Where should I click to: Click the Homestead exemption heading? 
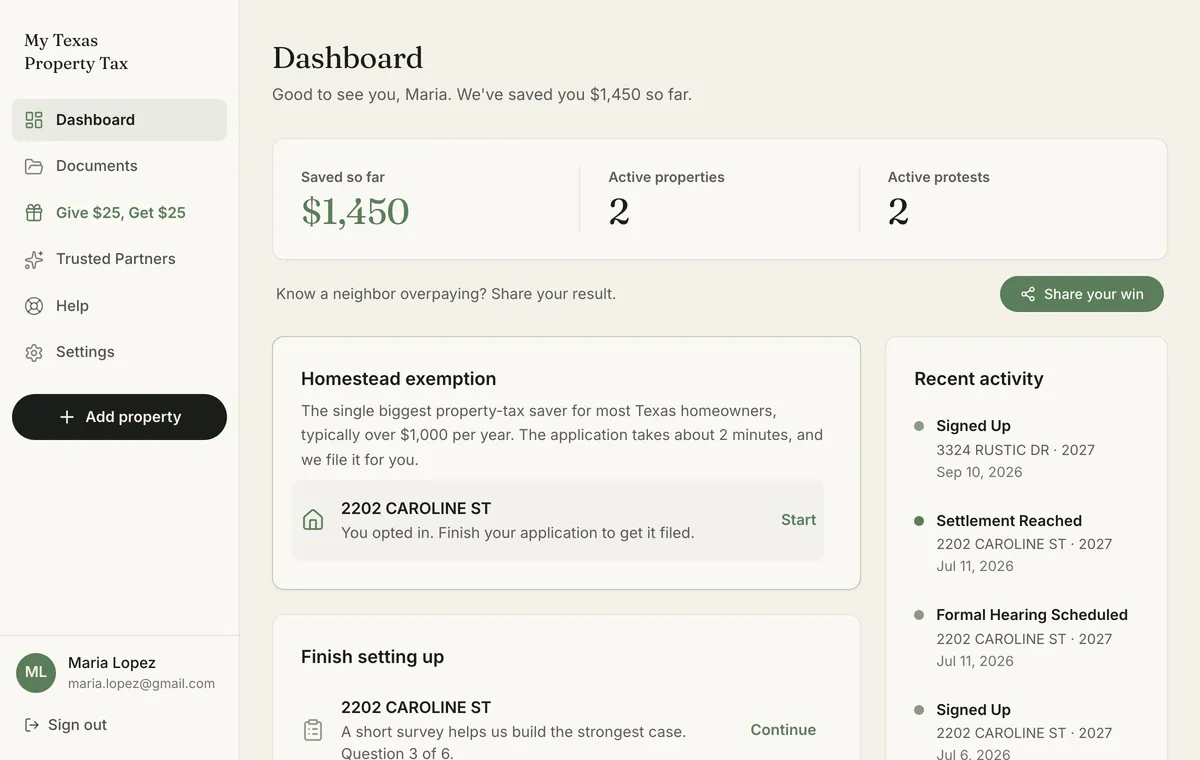point(399,379)
